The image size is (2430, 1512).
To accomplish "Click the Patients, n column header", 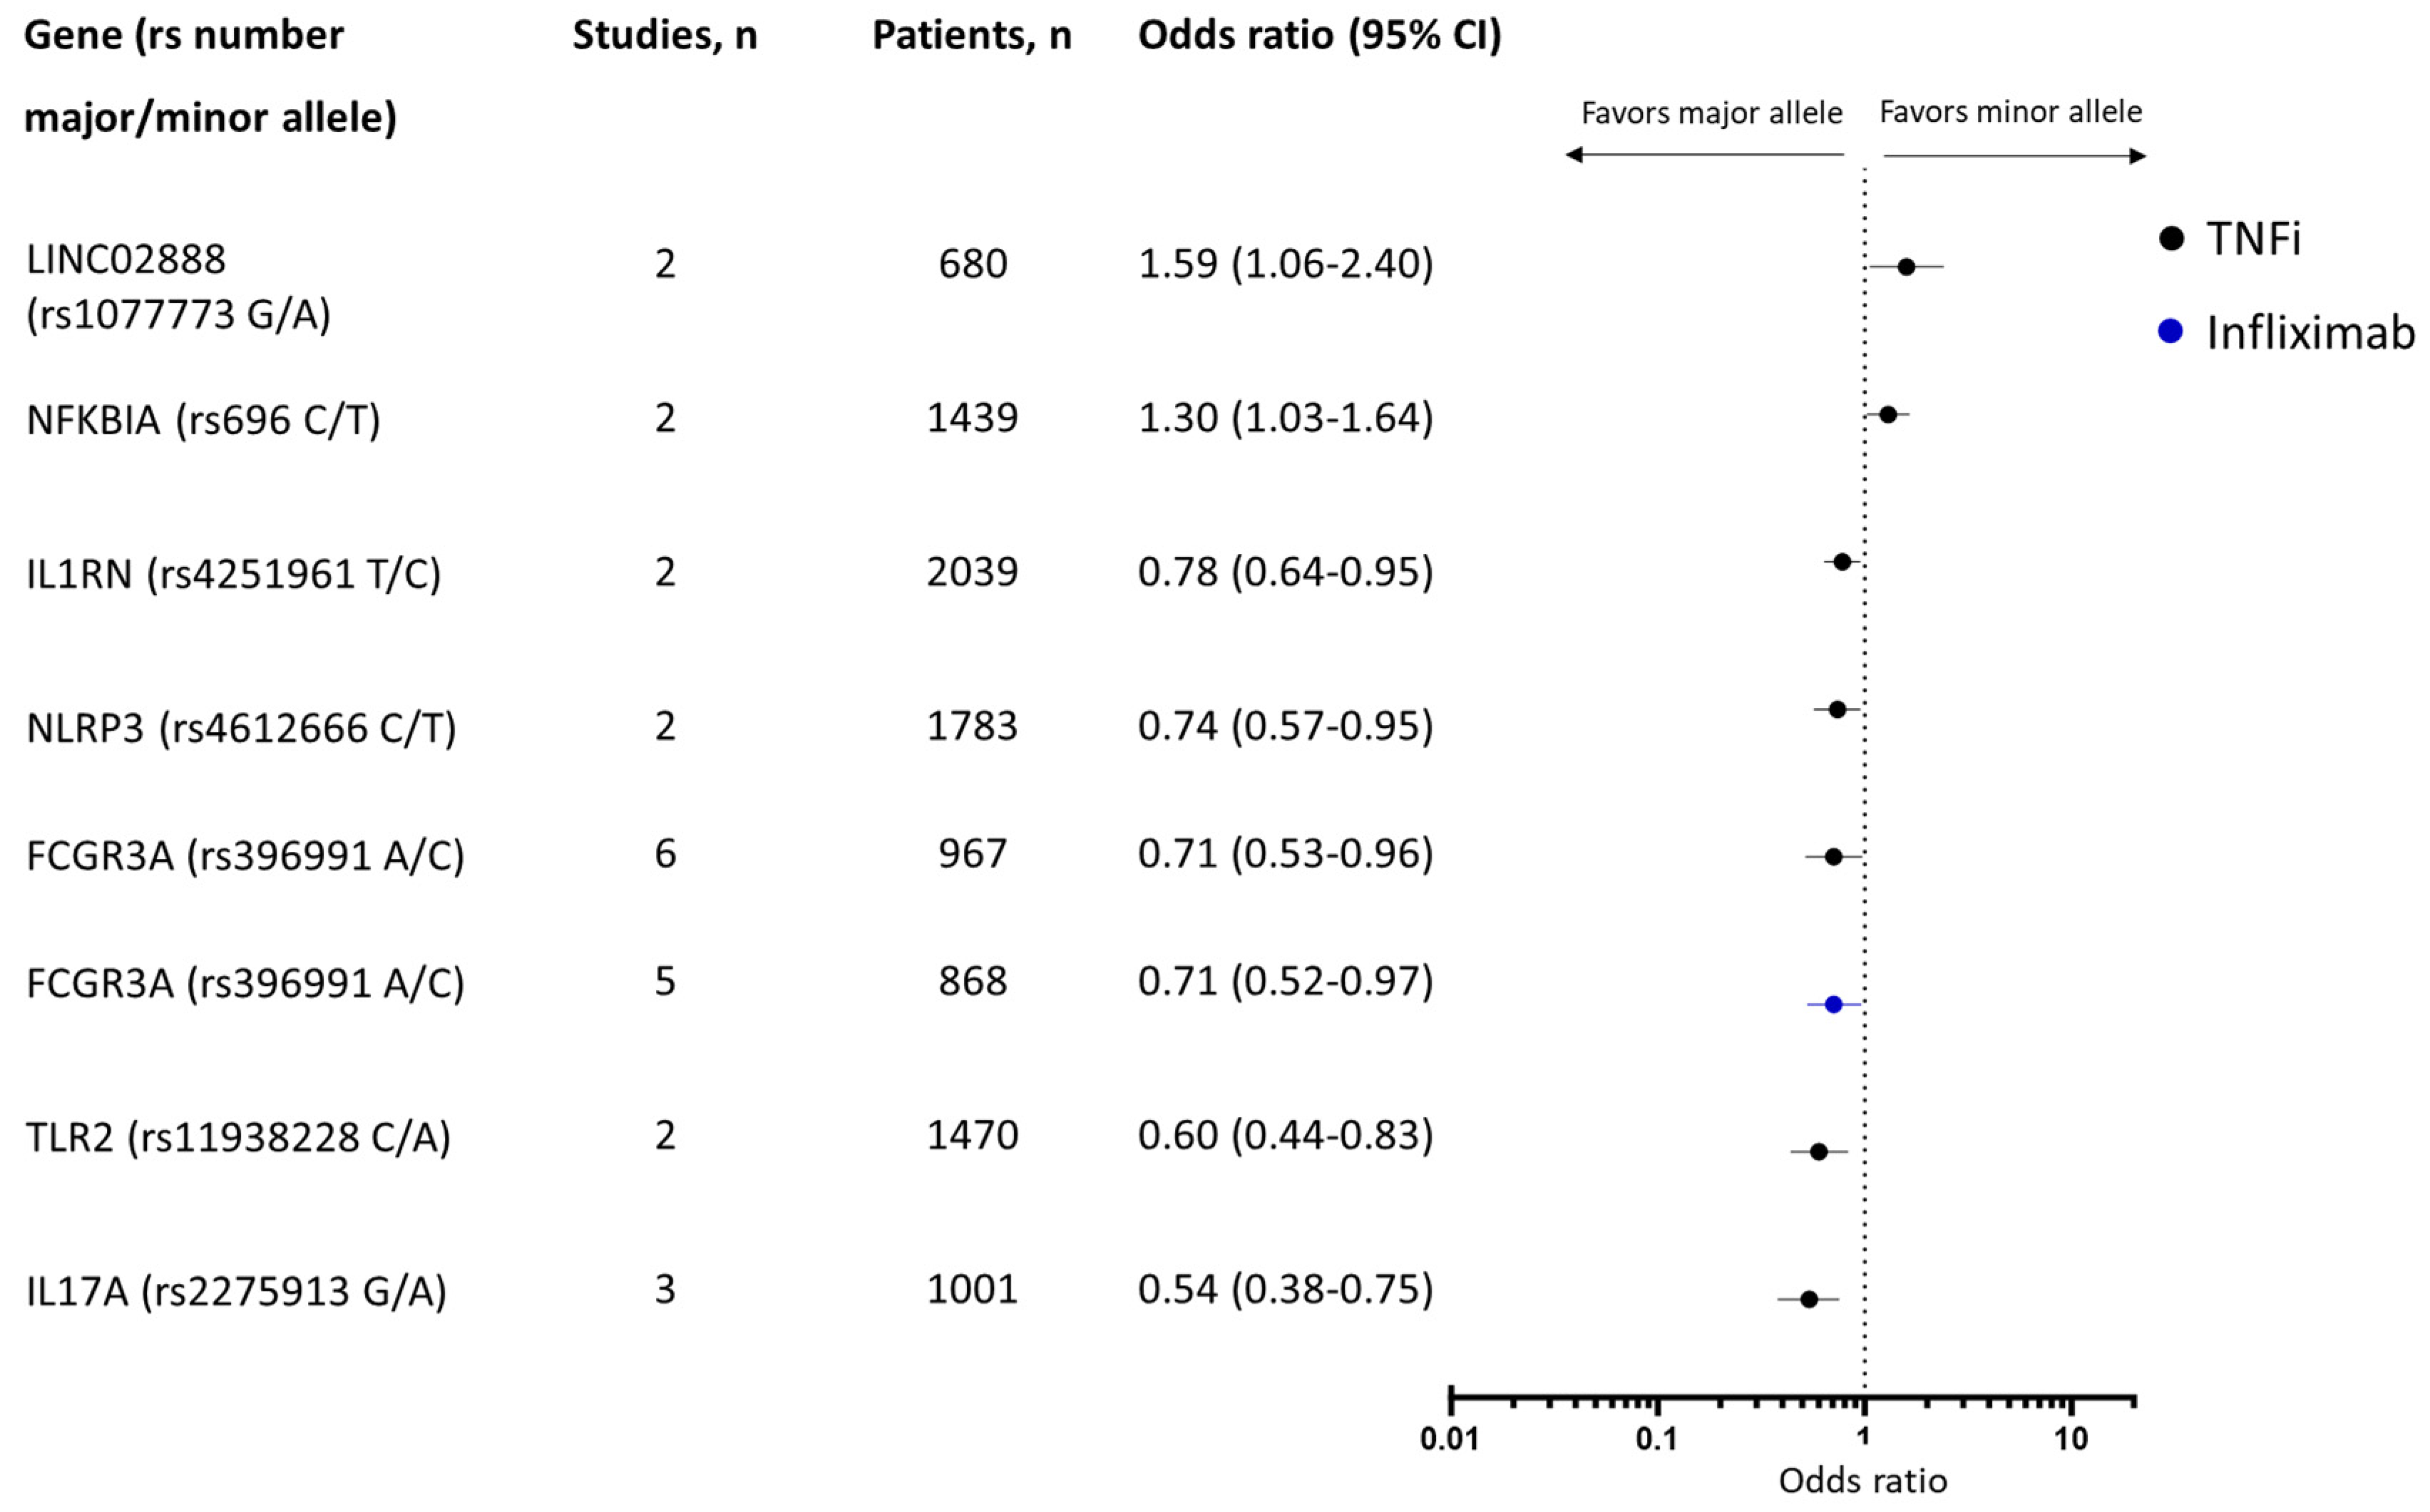I will pos(971,36).
